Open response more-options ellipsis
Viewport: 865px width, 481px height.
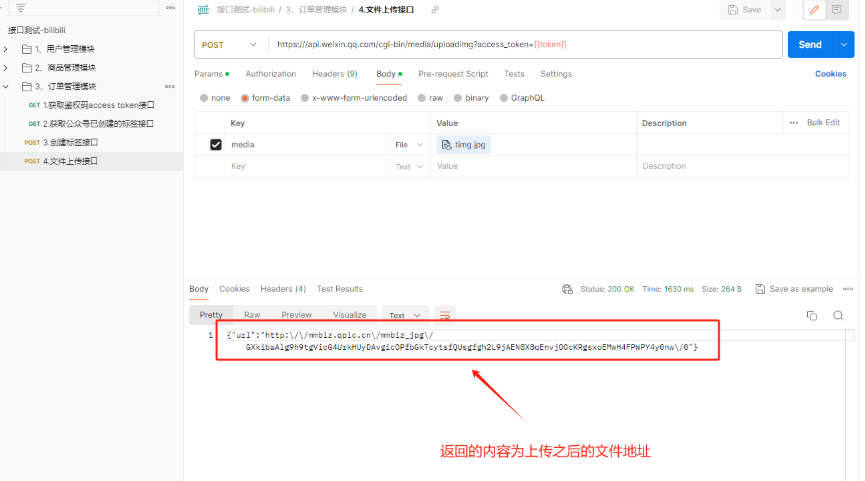click(x=848, y=289)
